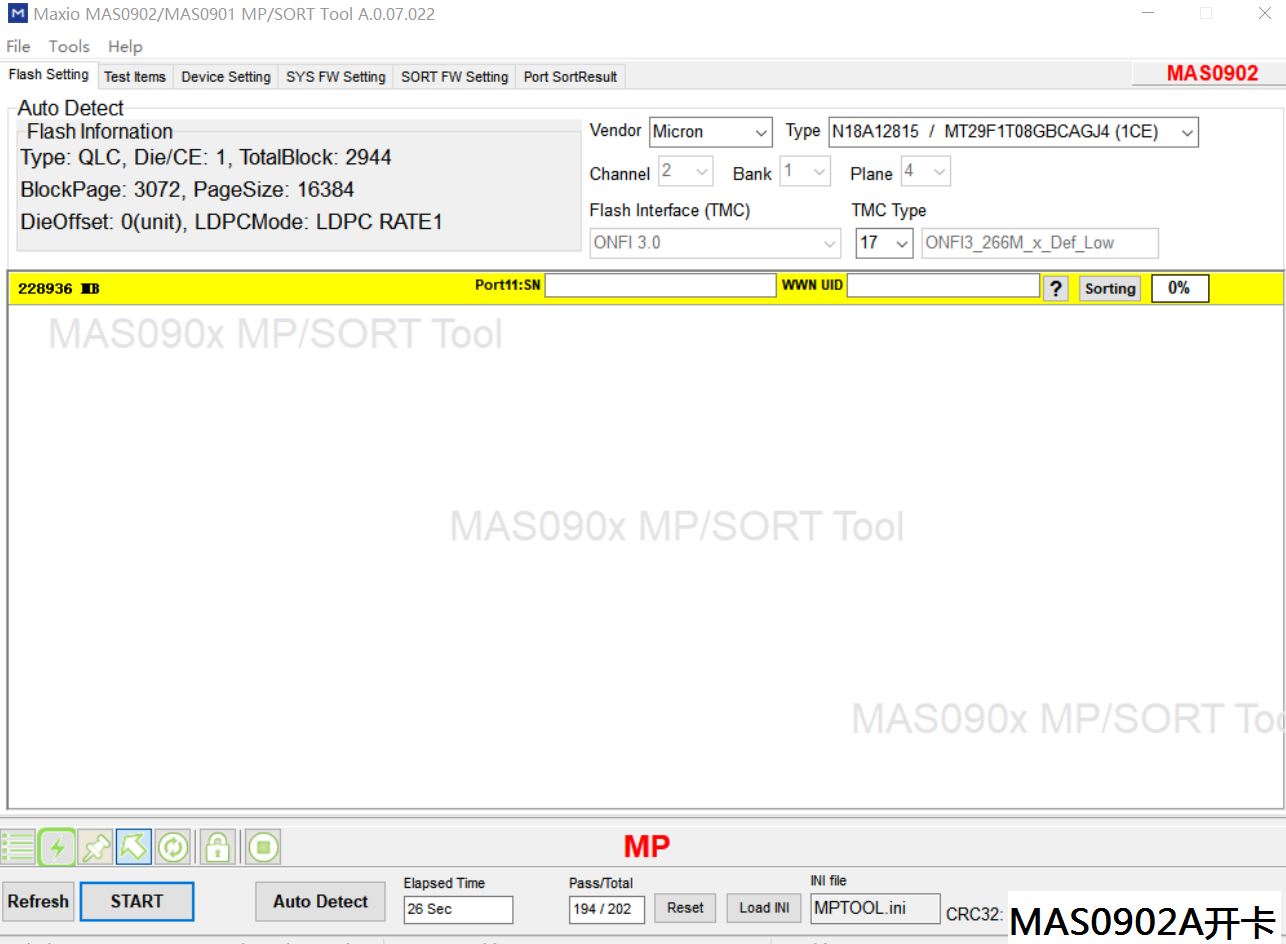Expand the Flash Interface (TMC) dropdown
Image resolution: width=1286 pixels, height=944 pixels.
(716, 243)
